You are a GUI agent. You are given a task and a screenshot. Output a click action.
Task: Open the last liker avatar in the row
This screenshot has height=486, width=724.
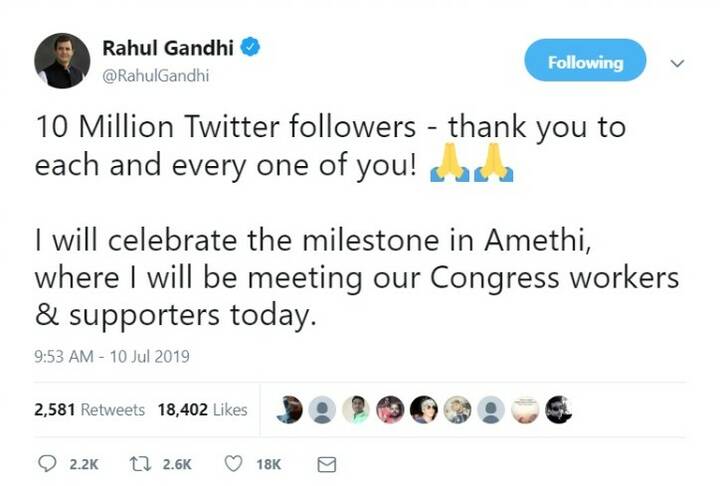[x=557, y=410]
